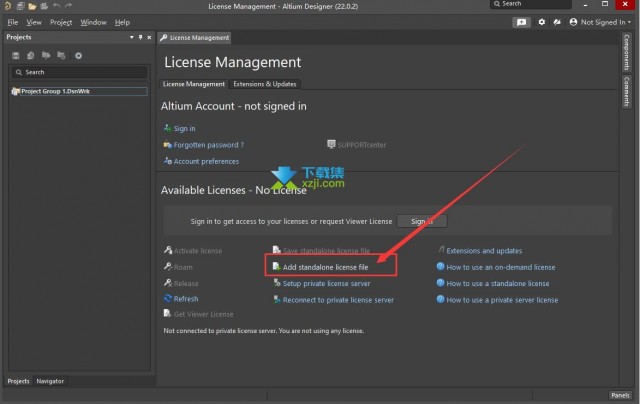Click Setup private license server
This screenshot has height=404, width=640.
coord(327,284)
